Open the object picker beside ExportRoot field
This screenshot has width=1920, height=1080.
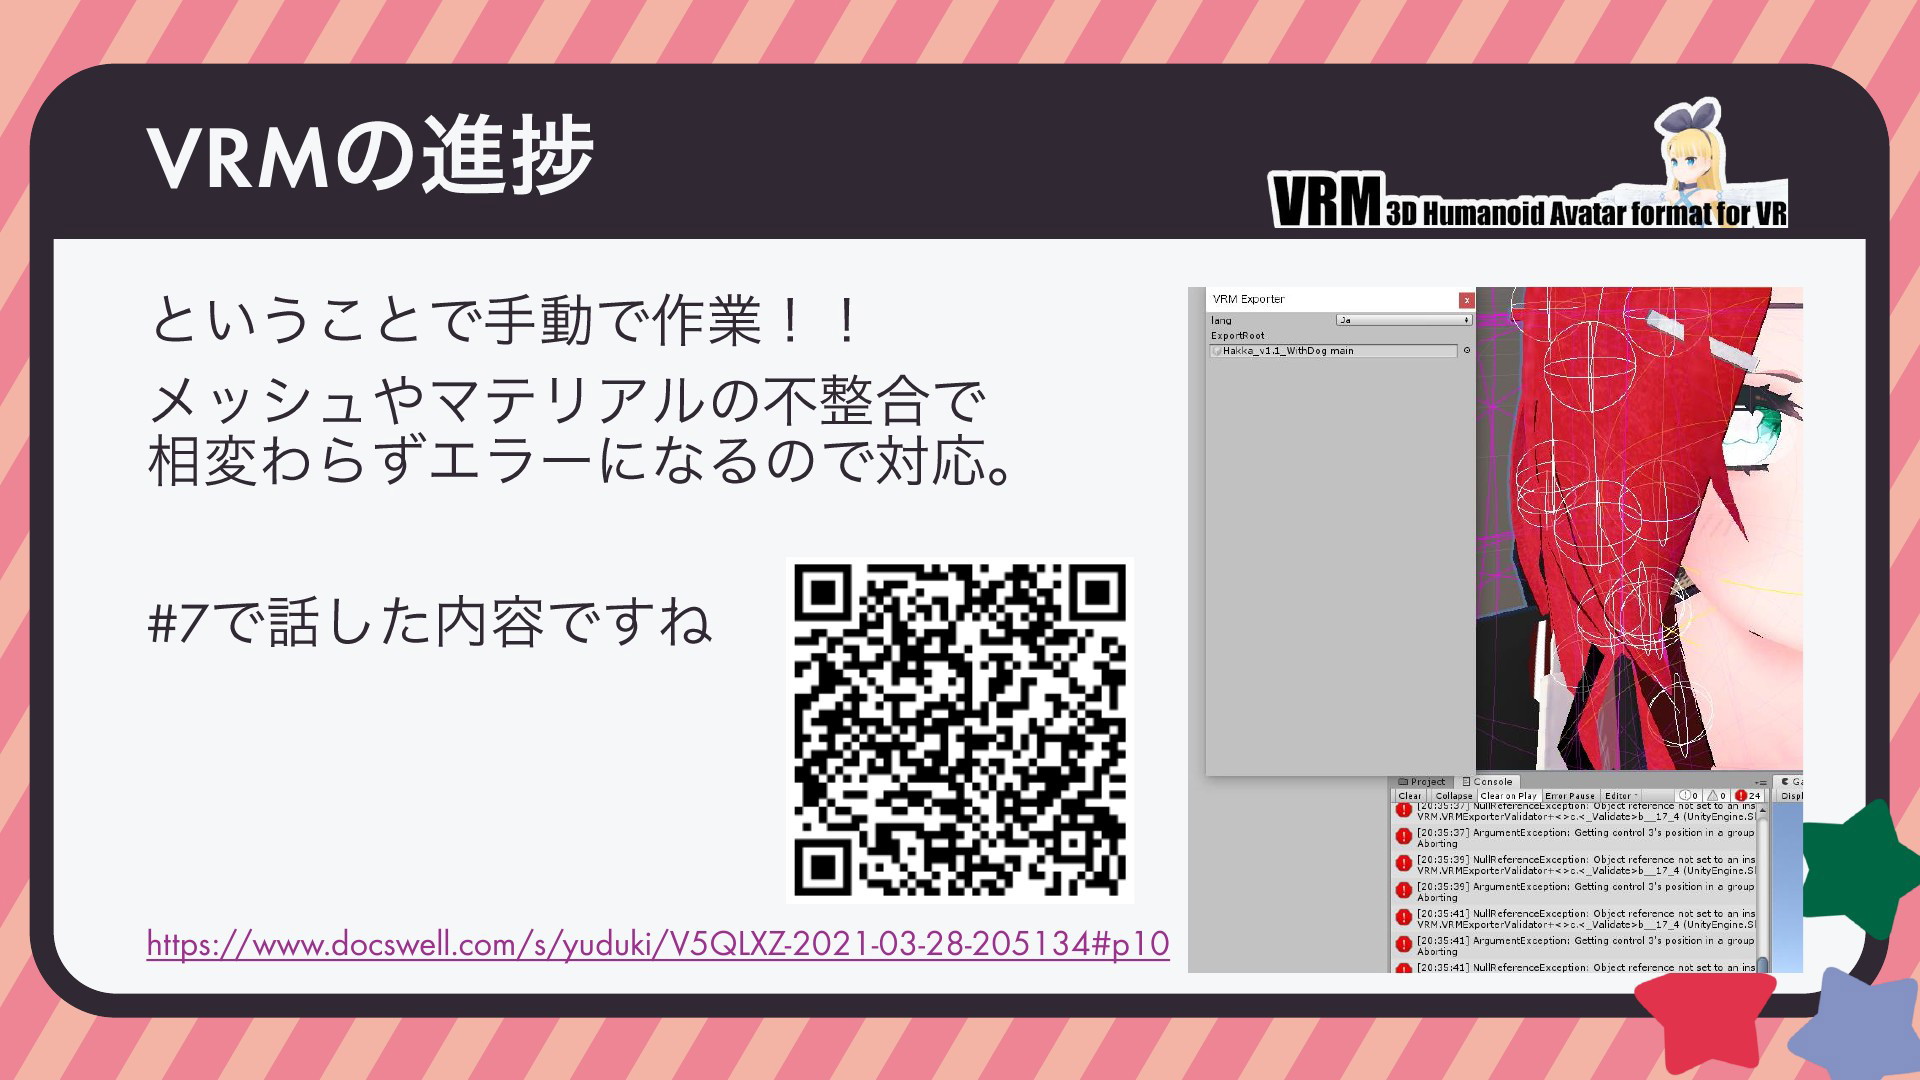point(1467,351)
